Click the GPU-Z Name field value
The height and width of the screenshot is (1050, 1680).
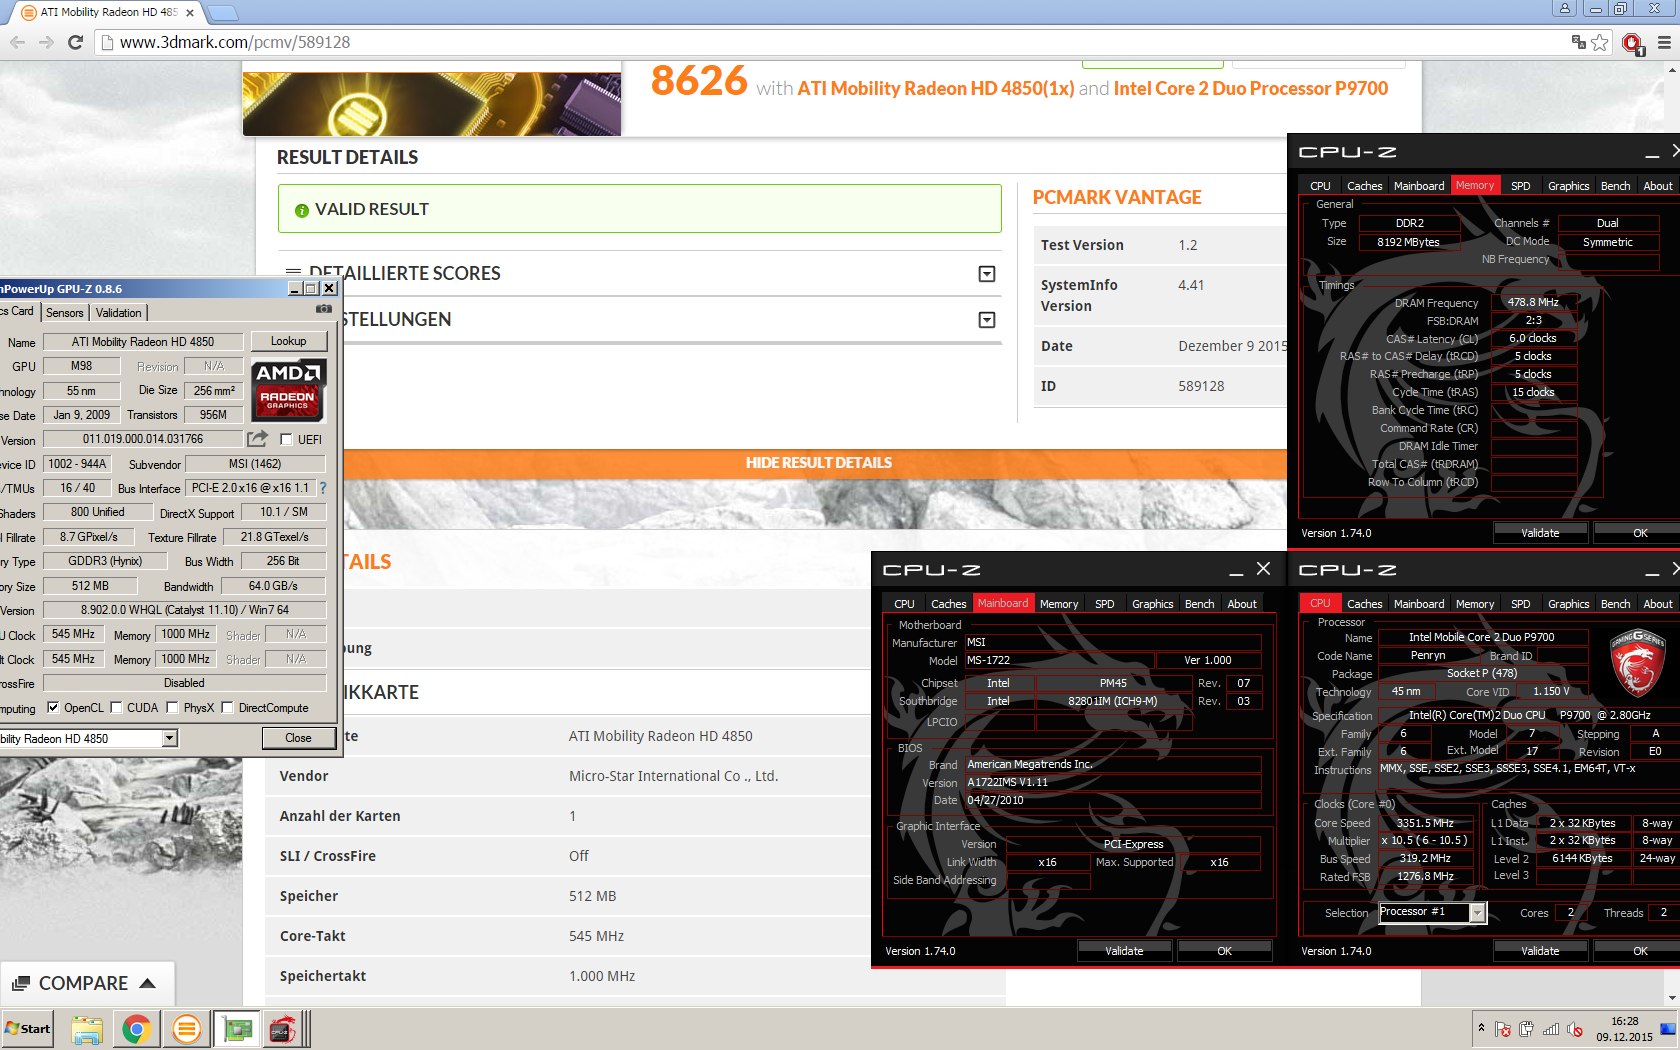tap(143, 342)
